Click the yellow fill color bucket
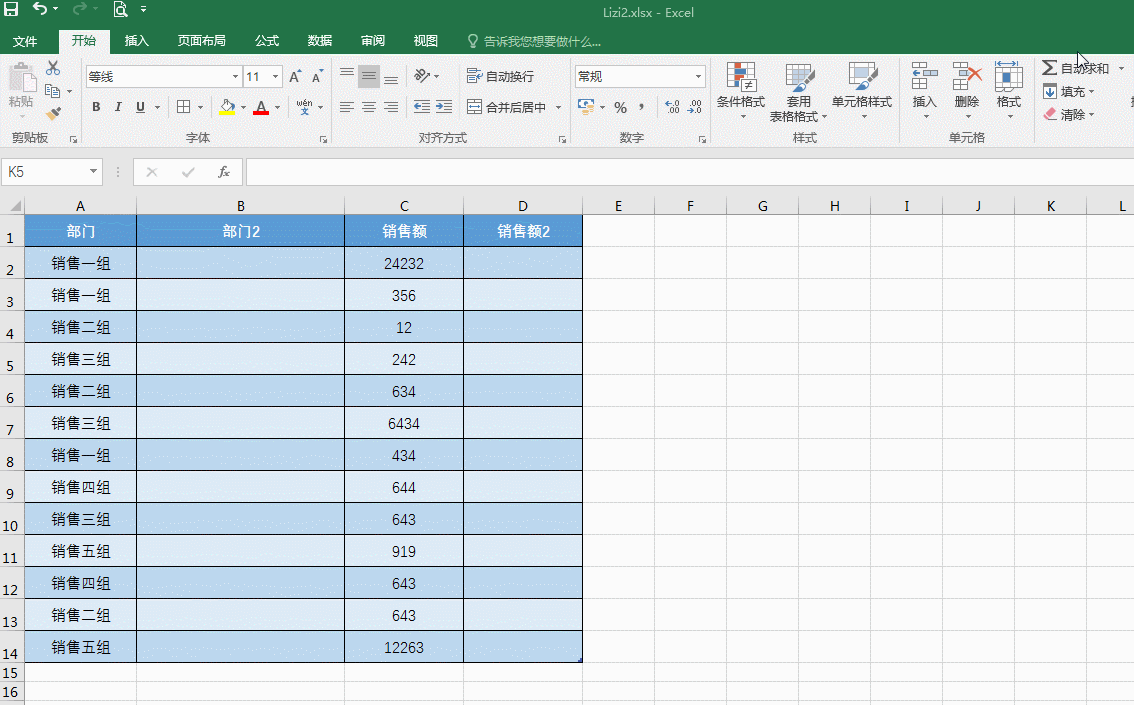Viewport: 1134px width, 705px height. tap(227, 107)
